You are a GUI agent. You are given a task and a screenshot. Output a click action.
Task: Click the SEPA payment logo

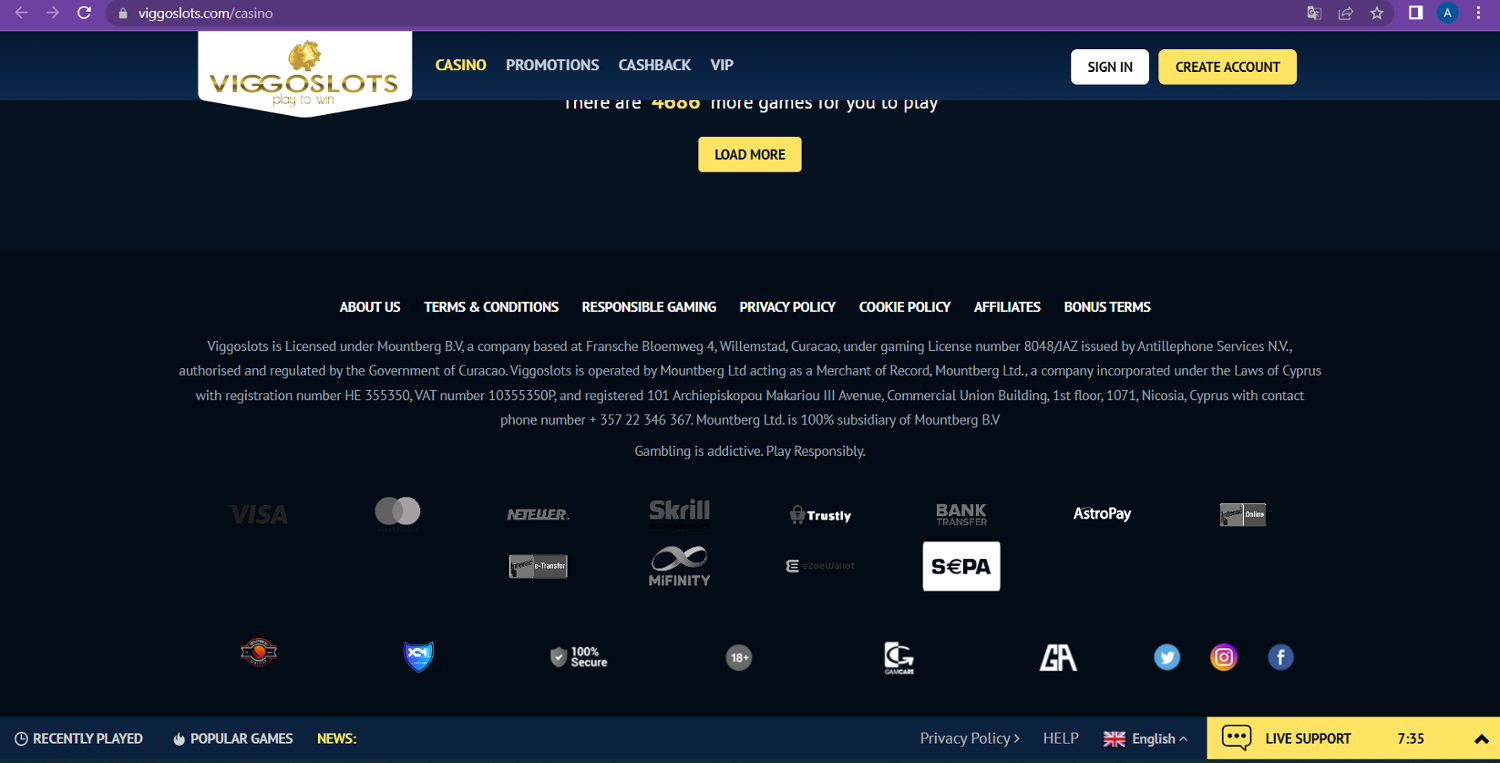point(960,566)
